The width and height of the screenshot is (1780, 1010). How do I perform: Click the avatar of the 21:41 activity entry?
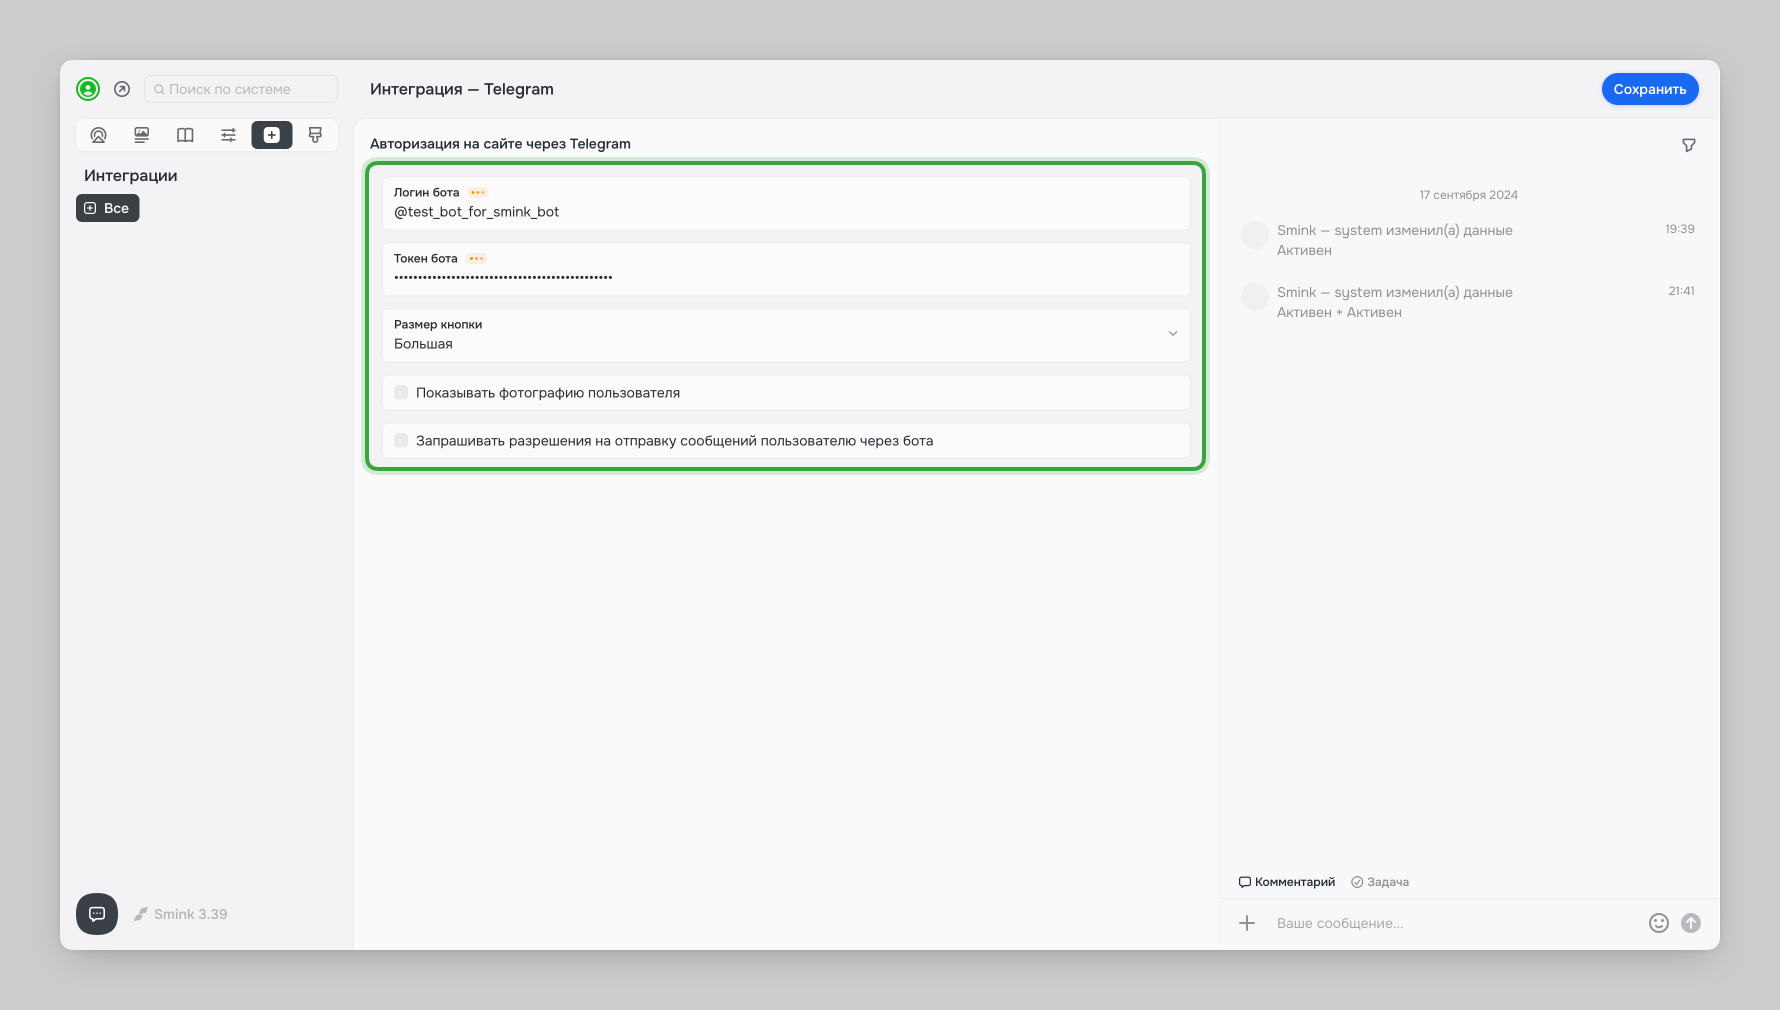click(1255, 297)
